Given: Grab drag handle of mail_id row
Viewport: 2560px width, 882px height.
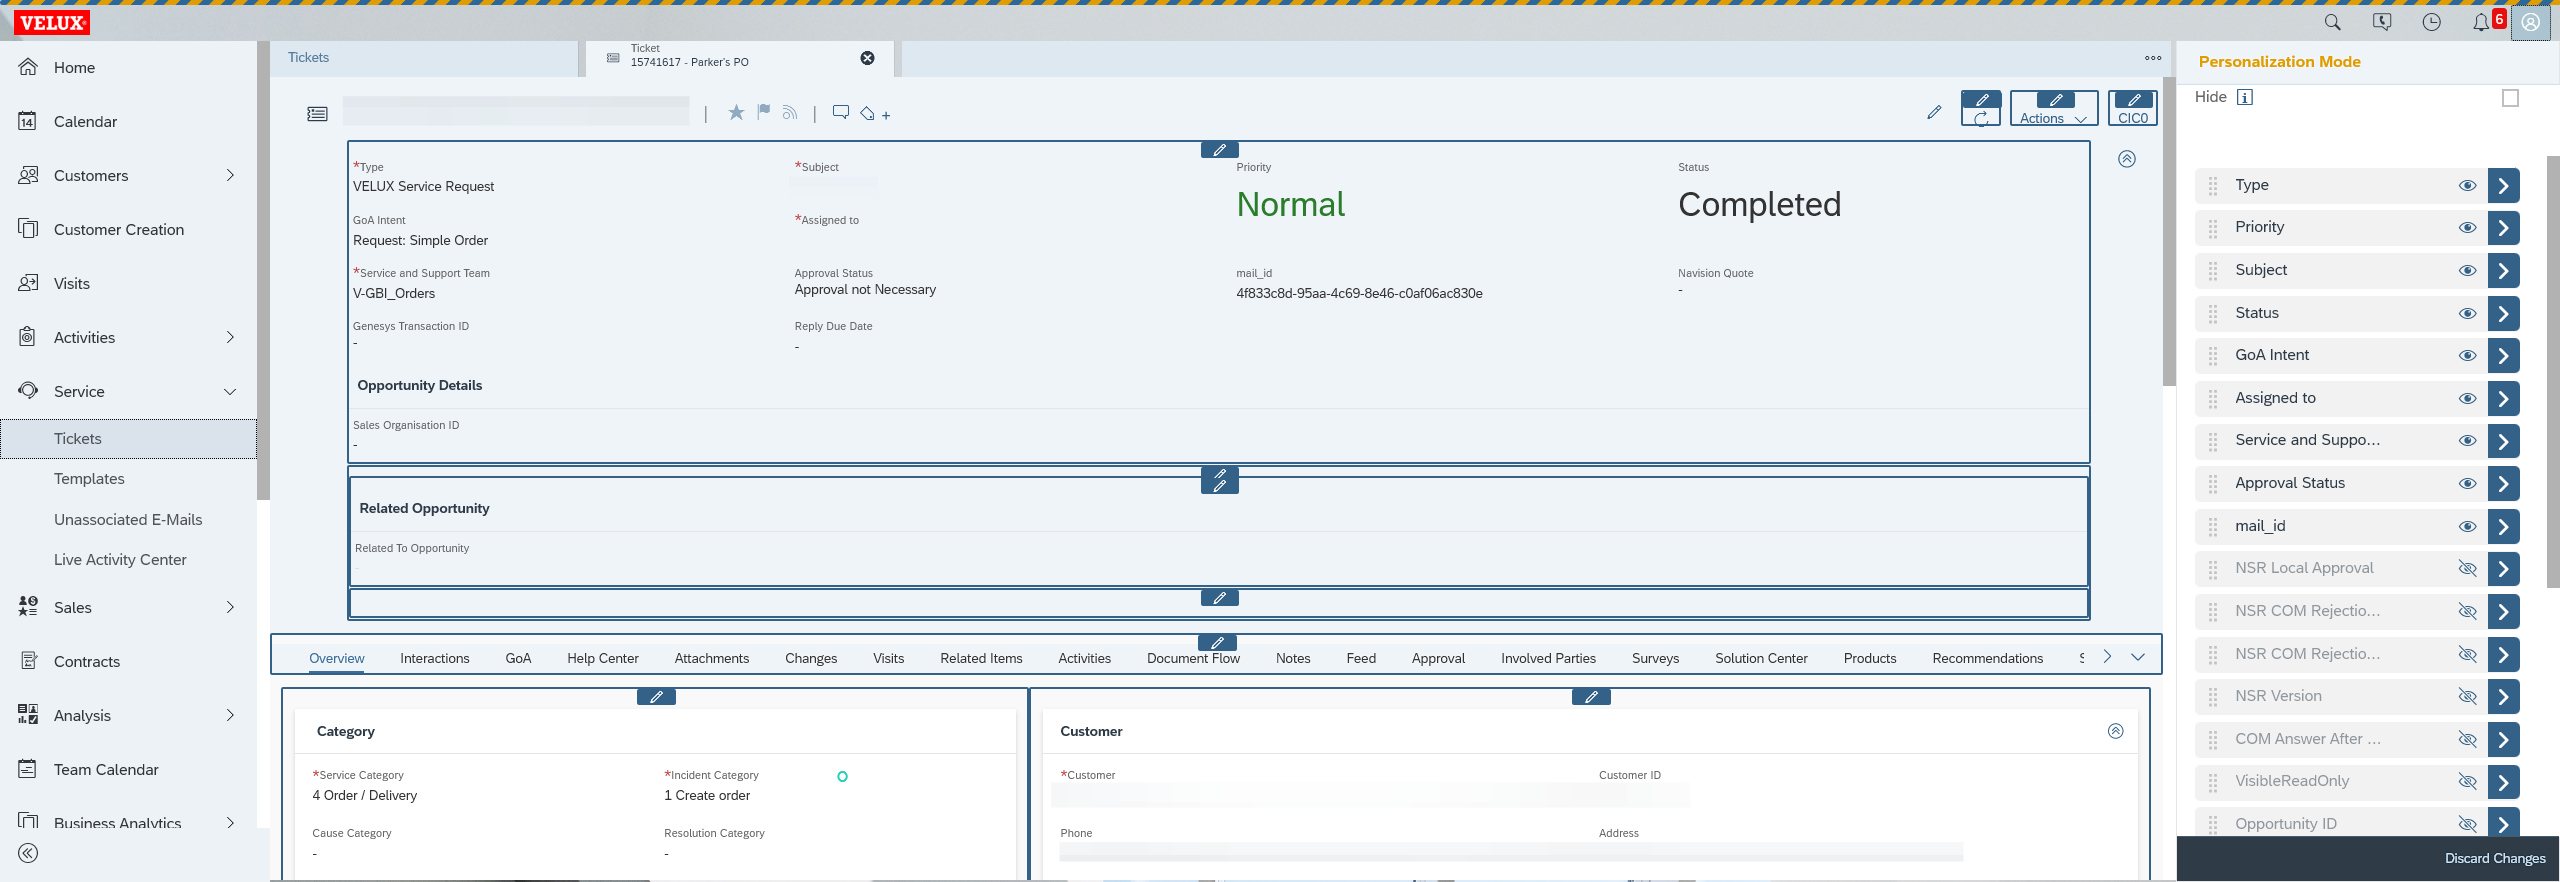Looking at the screenshot, I should (2213, 527).
